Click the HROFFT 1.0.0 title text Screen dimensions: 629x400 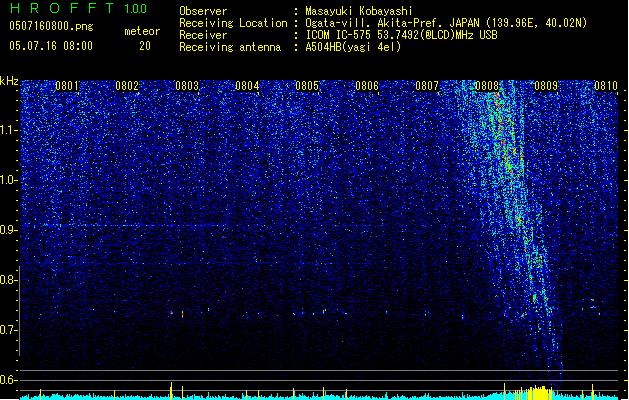coord(78,8)
